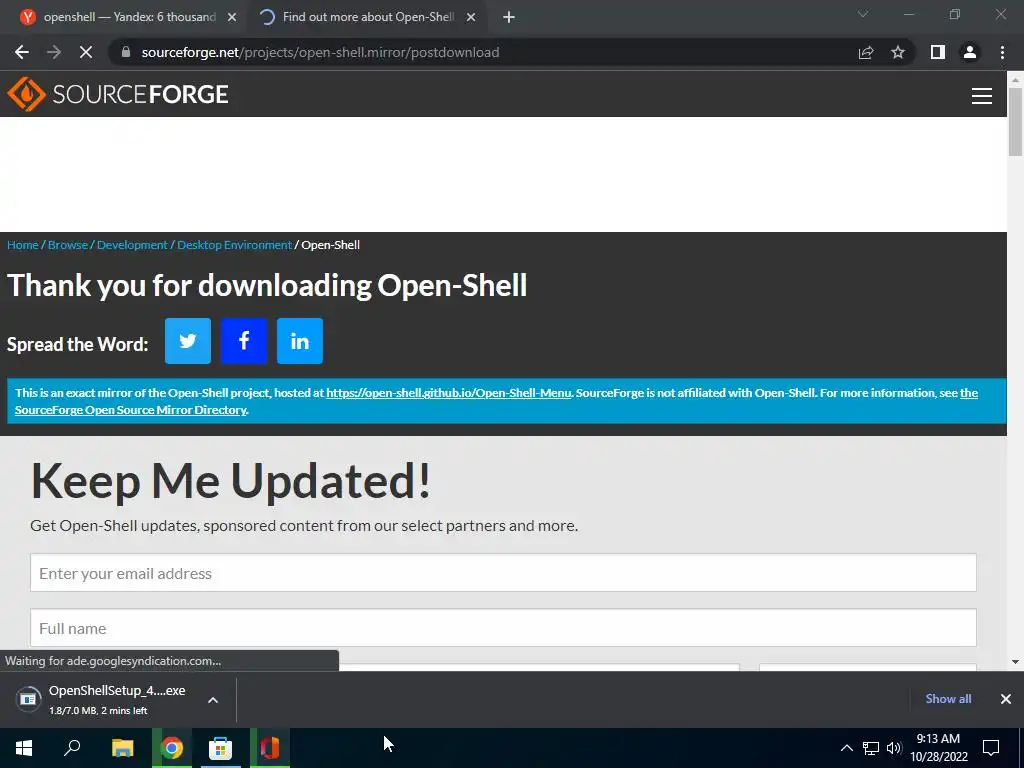Go back to the previous page

[x=22, y=52]
